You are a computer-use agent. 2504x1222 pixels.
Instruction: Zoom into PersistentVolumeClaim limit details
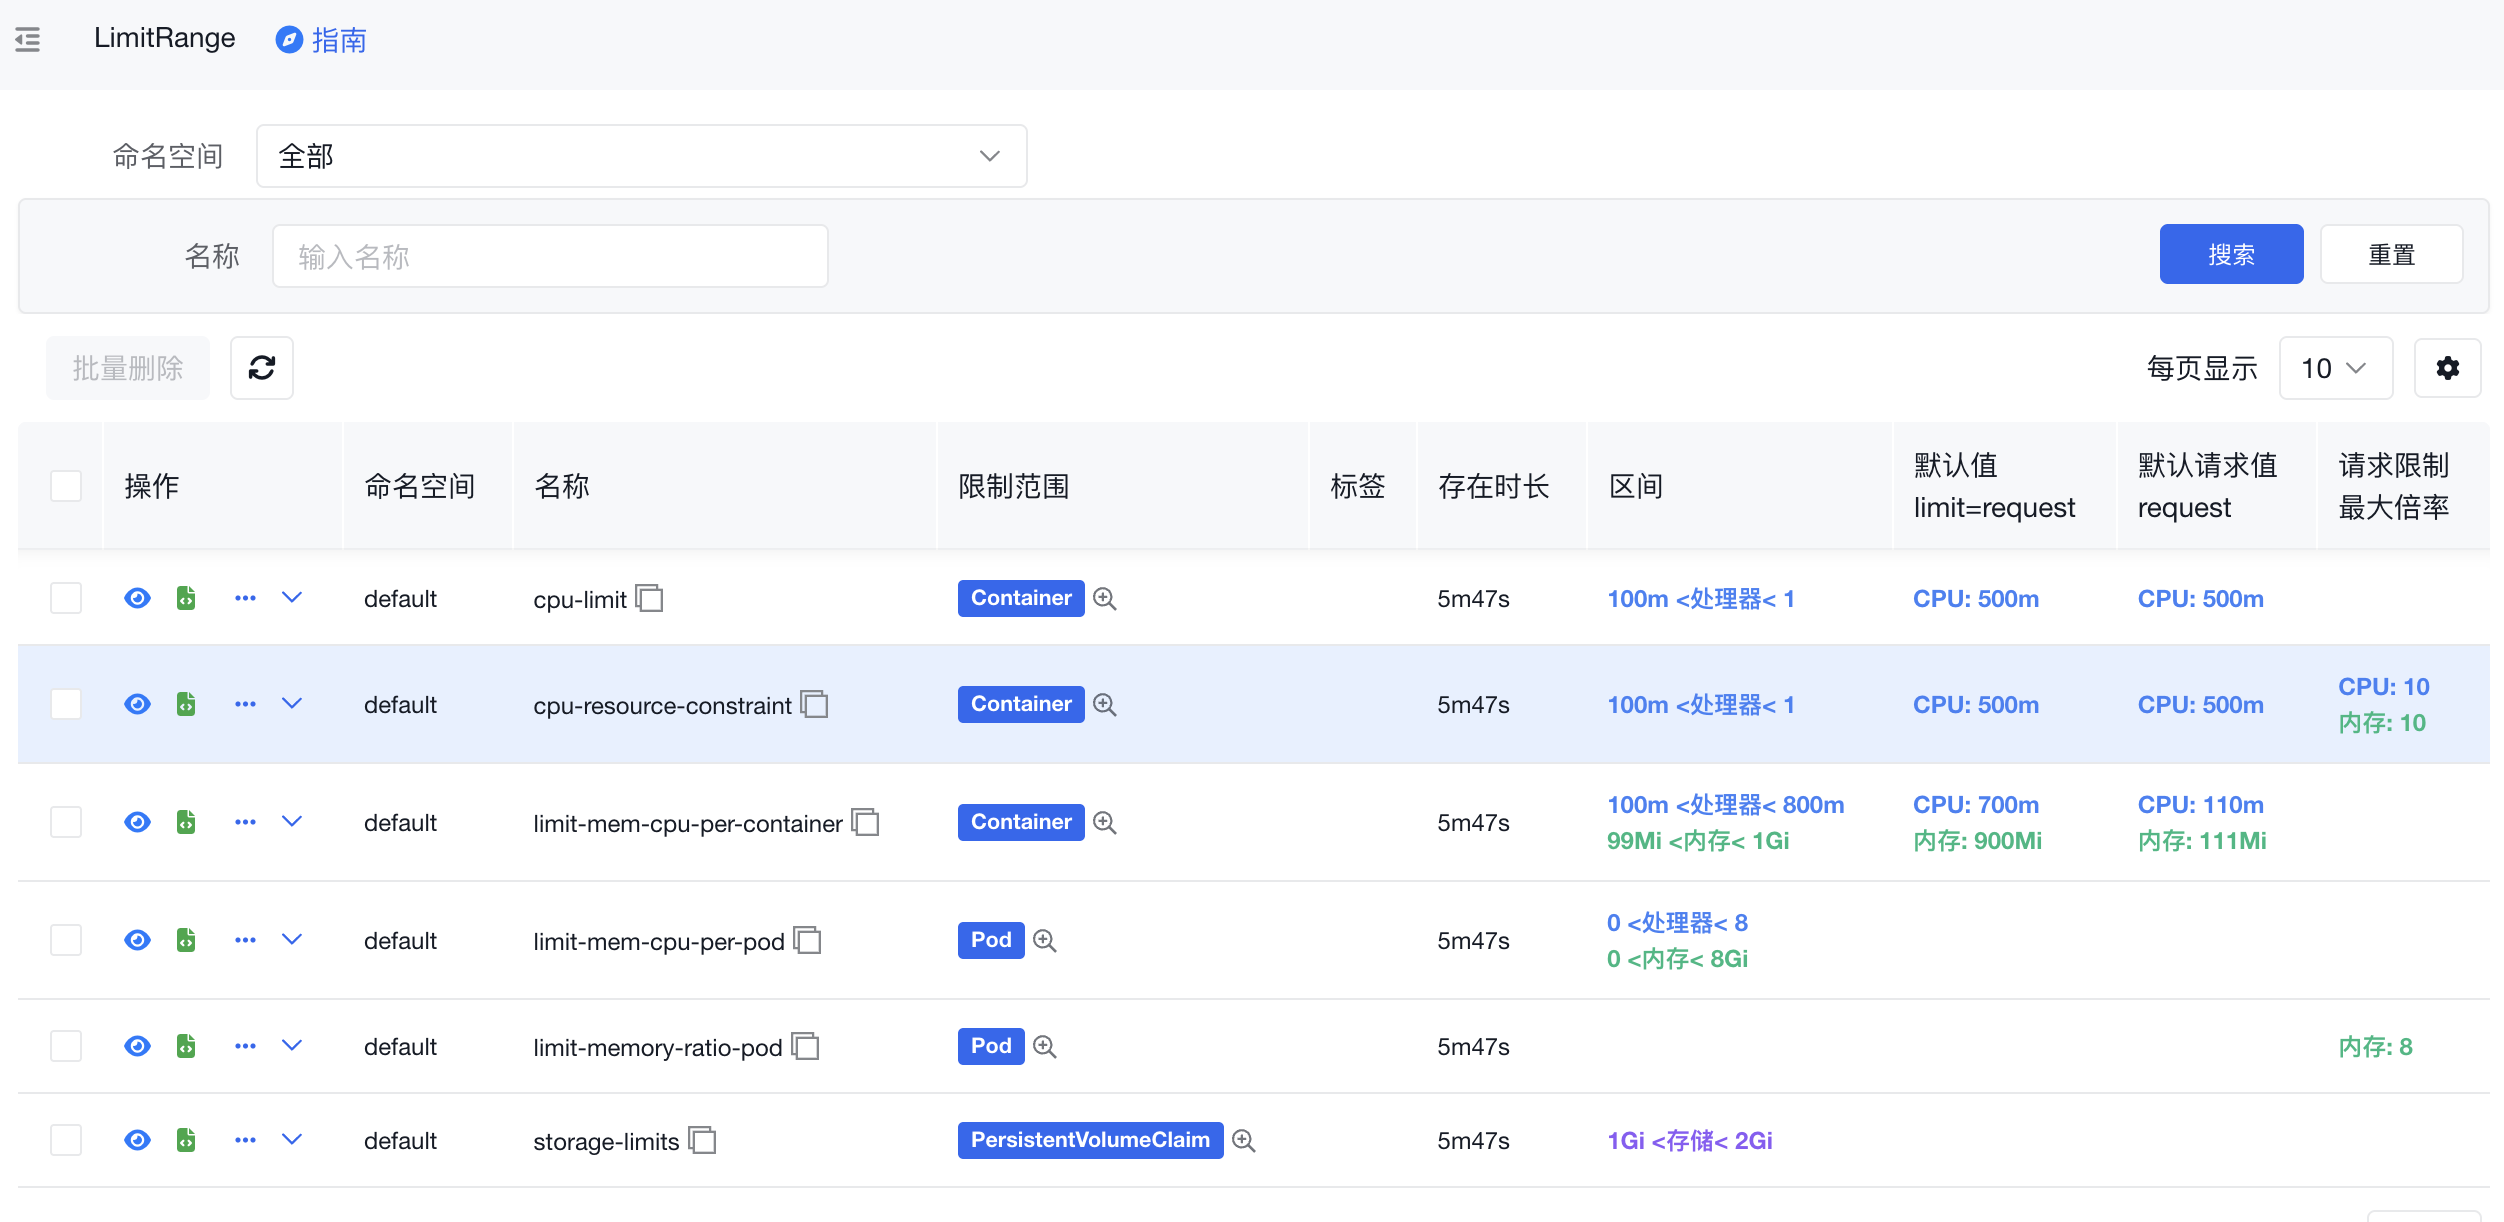click(1244, 1140)
